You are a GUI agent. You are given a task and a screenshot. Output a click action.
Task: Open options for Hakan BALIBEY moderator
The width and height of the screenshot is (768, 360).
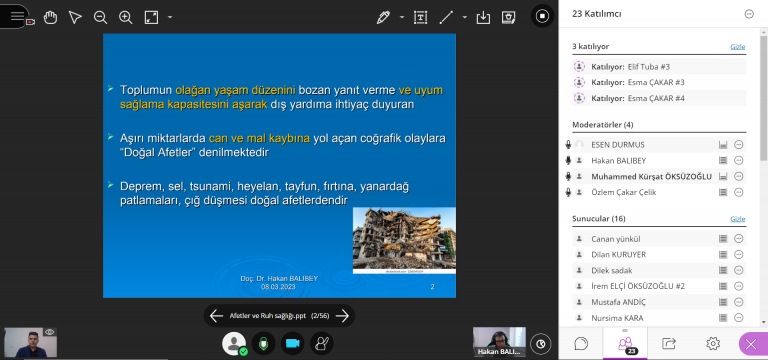(x=739, y=160)
